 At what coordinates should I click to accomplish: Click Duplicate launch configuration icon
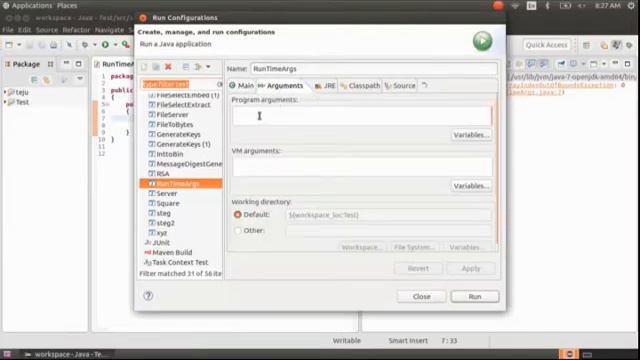(156, 67)
